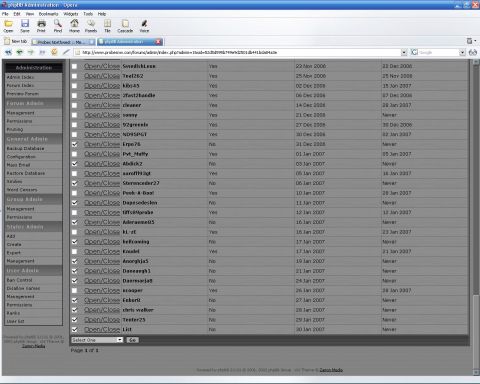
Task: Uncheck the box for user Erpo76
Action: click(x=74, y=144)
